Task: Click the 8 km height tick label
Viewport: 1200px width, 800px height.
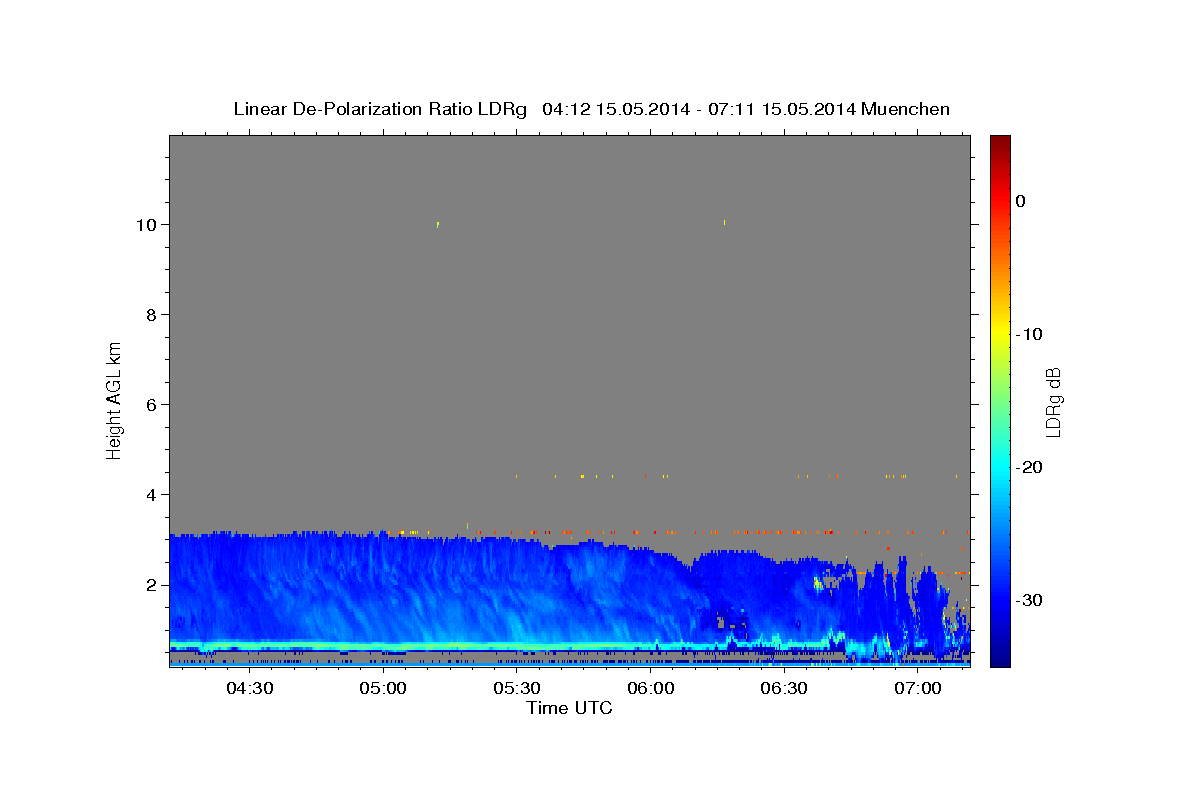Action: 151,315
